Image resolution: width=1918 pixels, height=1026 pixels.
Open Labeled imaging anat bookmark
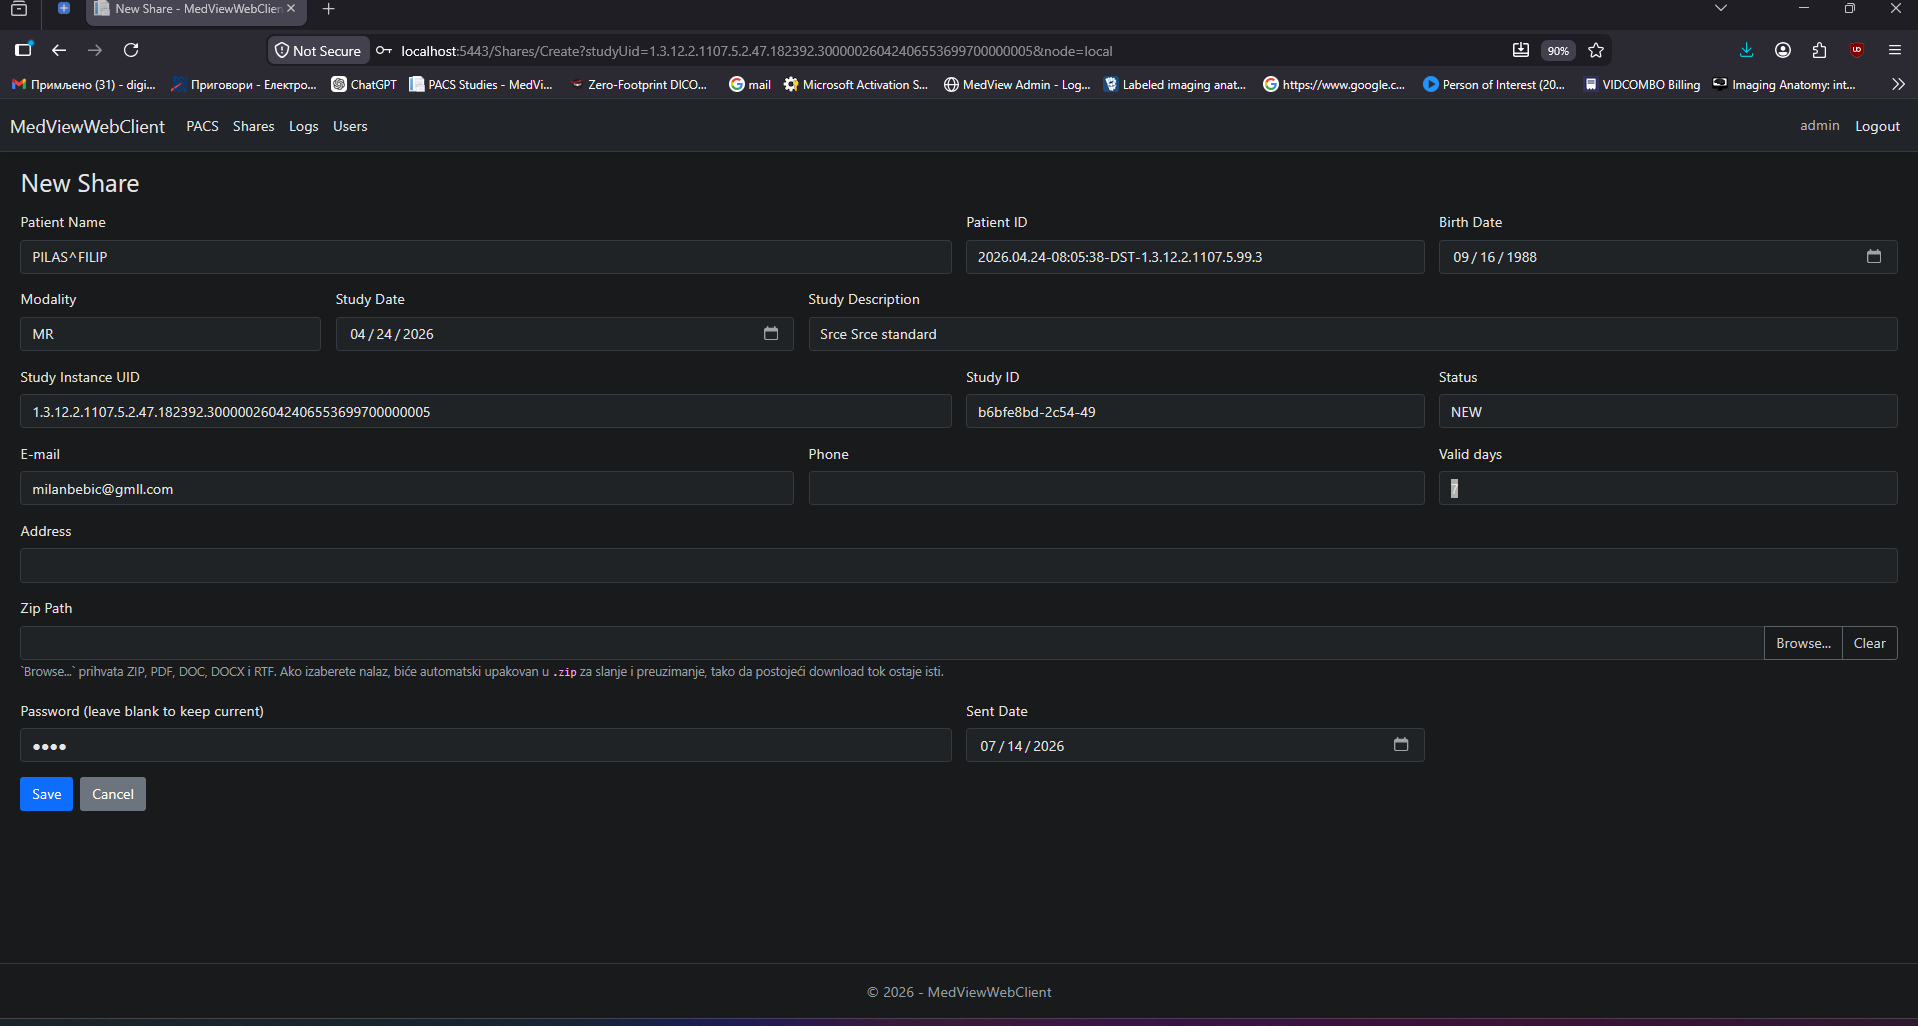(1175, 85)
